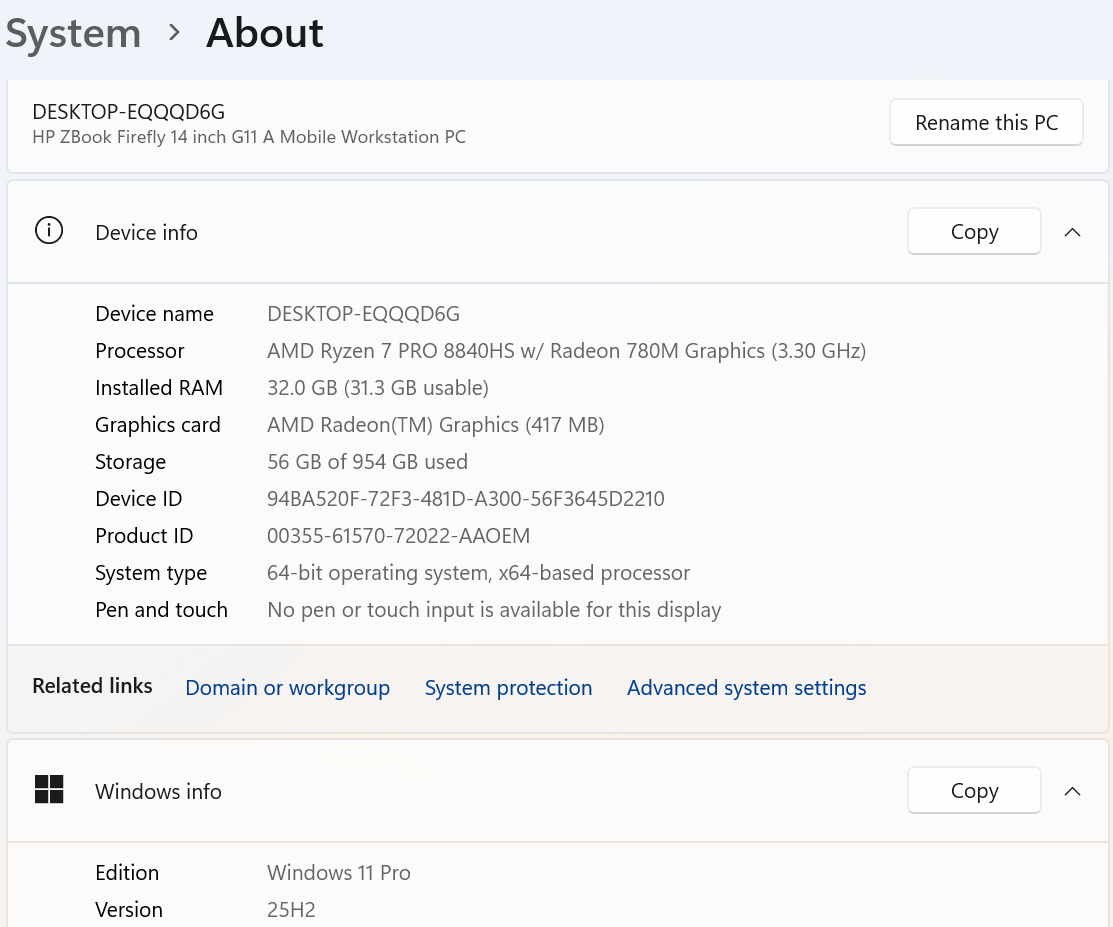Click the Windows logo icon
Screen dimensions: 1113x927
(49, 789)
